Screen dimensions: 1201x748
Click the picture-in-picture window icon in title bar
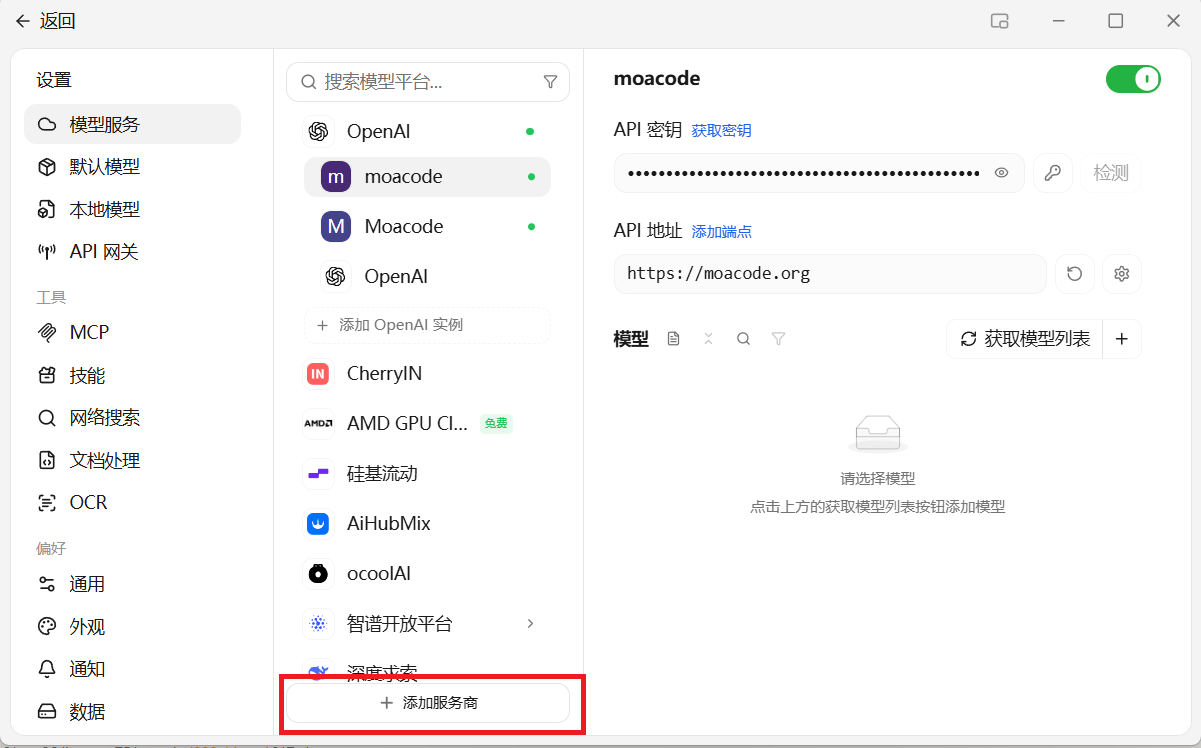(x=999, y=21)
